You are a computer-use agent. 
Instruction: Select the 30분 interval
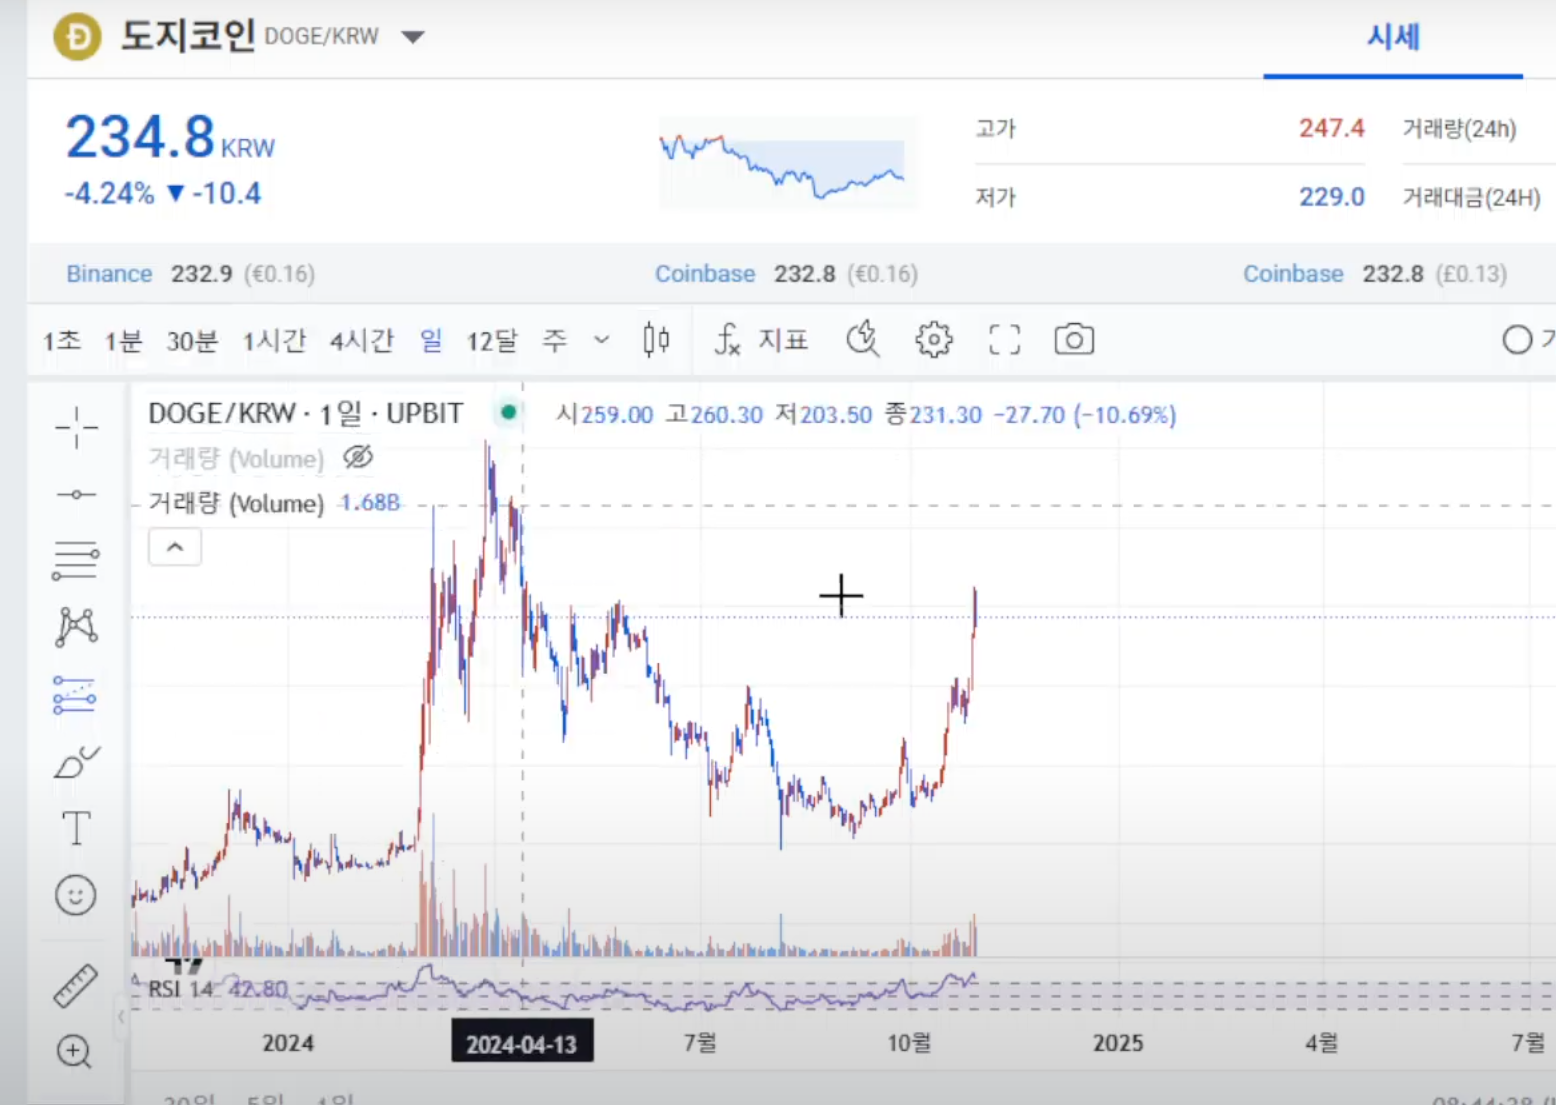[192, 341]
